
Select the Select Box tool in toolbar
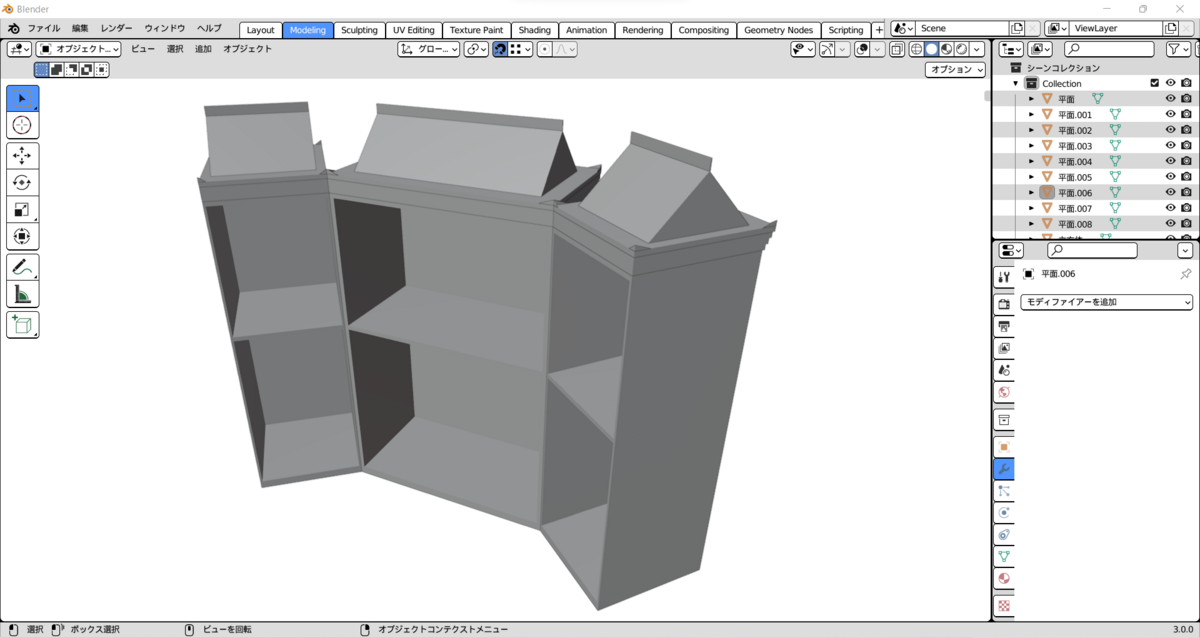[x=22, y=99]
